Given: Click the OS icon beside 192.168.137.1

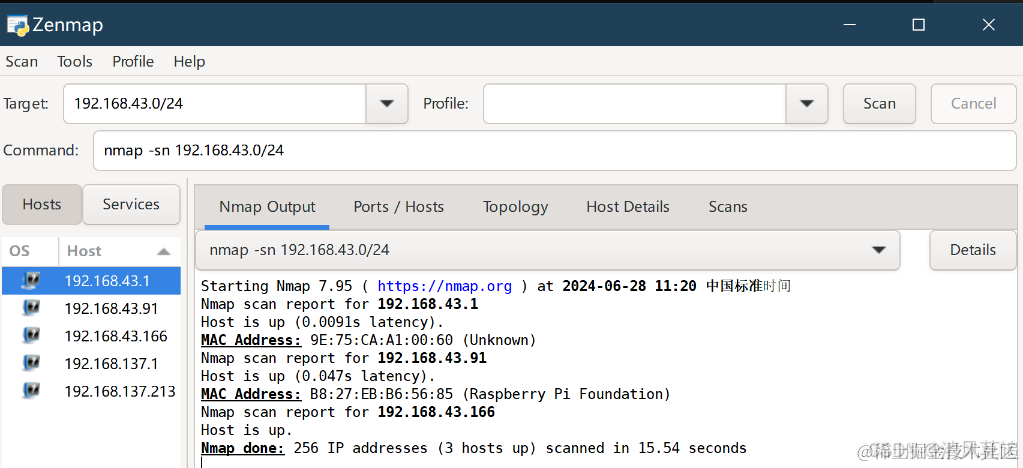Looking at the screenshot, I should click(x=31, y=363).
